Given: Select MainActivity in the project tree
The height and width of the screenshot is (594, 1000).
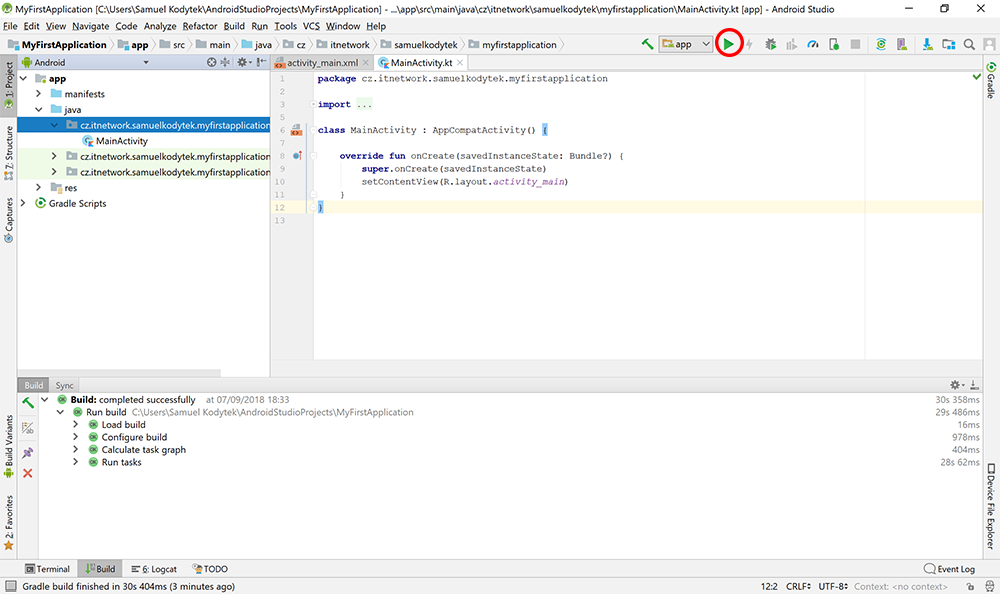Looking at the screenshot, I should 121,141.
